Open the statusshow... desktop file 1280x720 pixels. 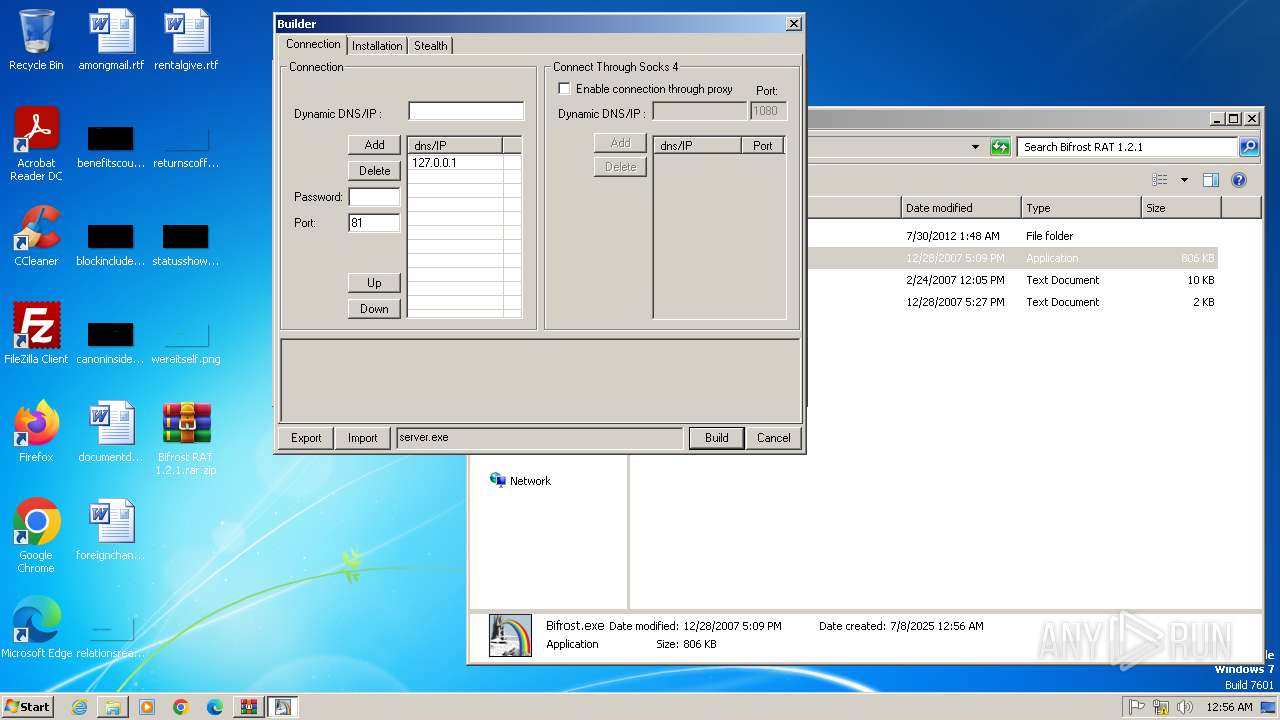coord(186,244)
